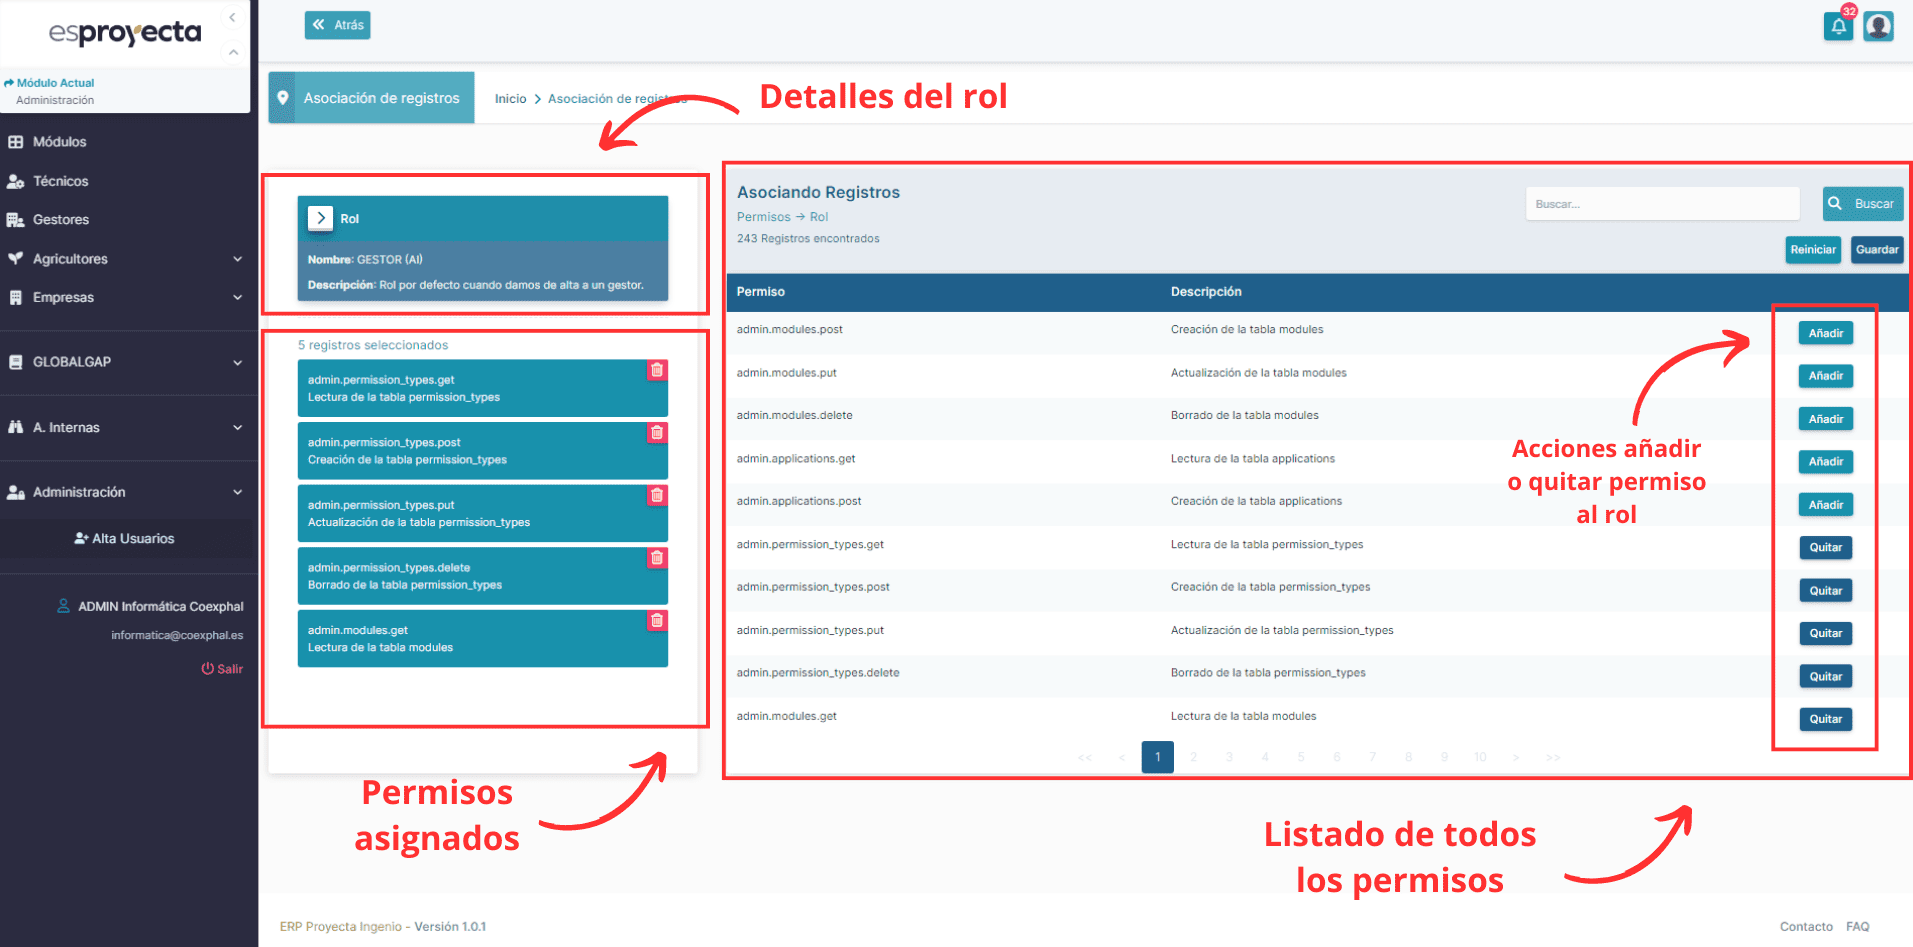1913x947 pixels.
Task: Select the Módulos sidebar icon
Action: point(14,141)
